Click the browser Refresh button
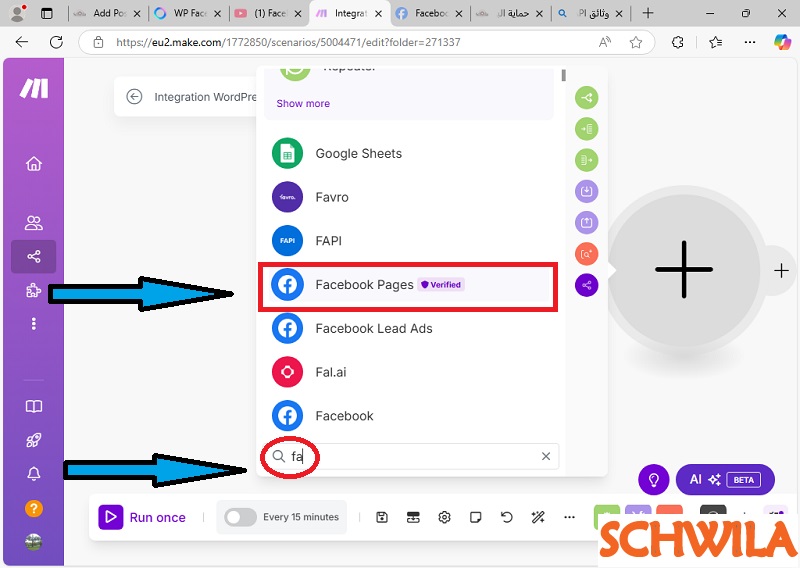The width and height of the screenshot is (800, 568). tap(56, 42)
